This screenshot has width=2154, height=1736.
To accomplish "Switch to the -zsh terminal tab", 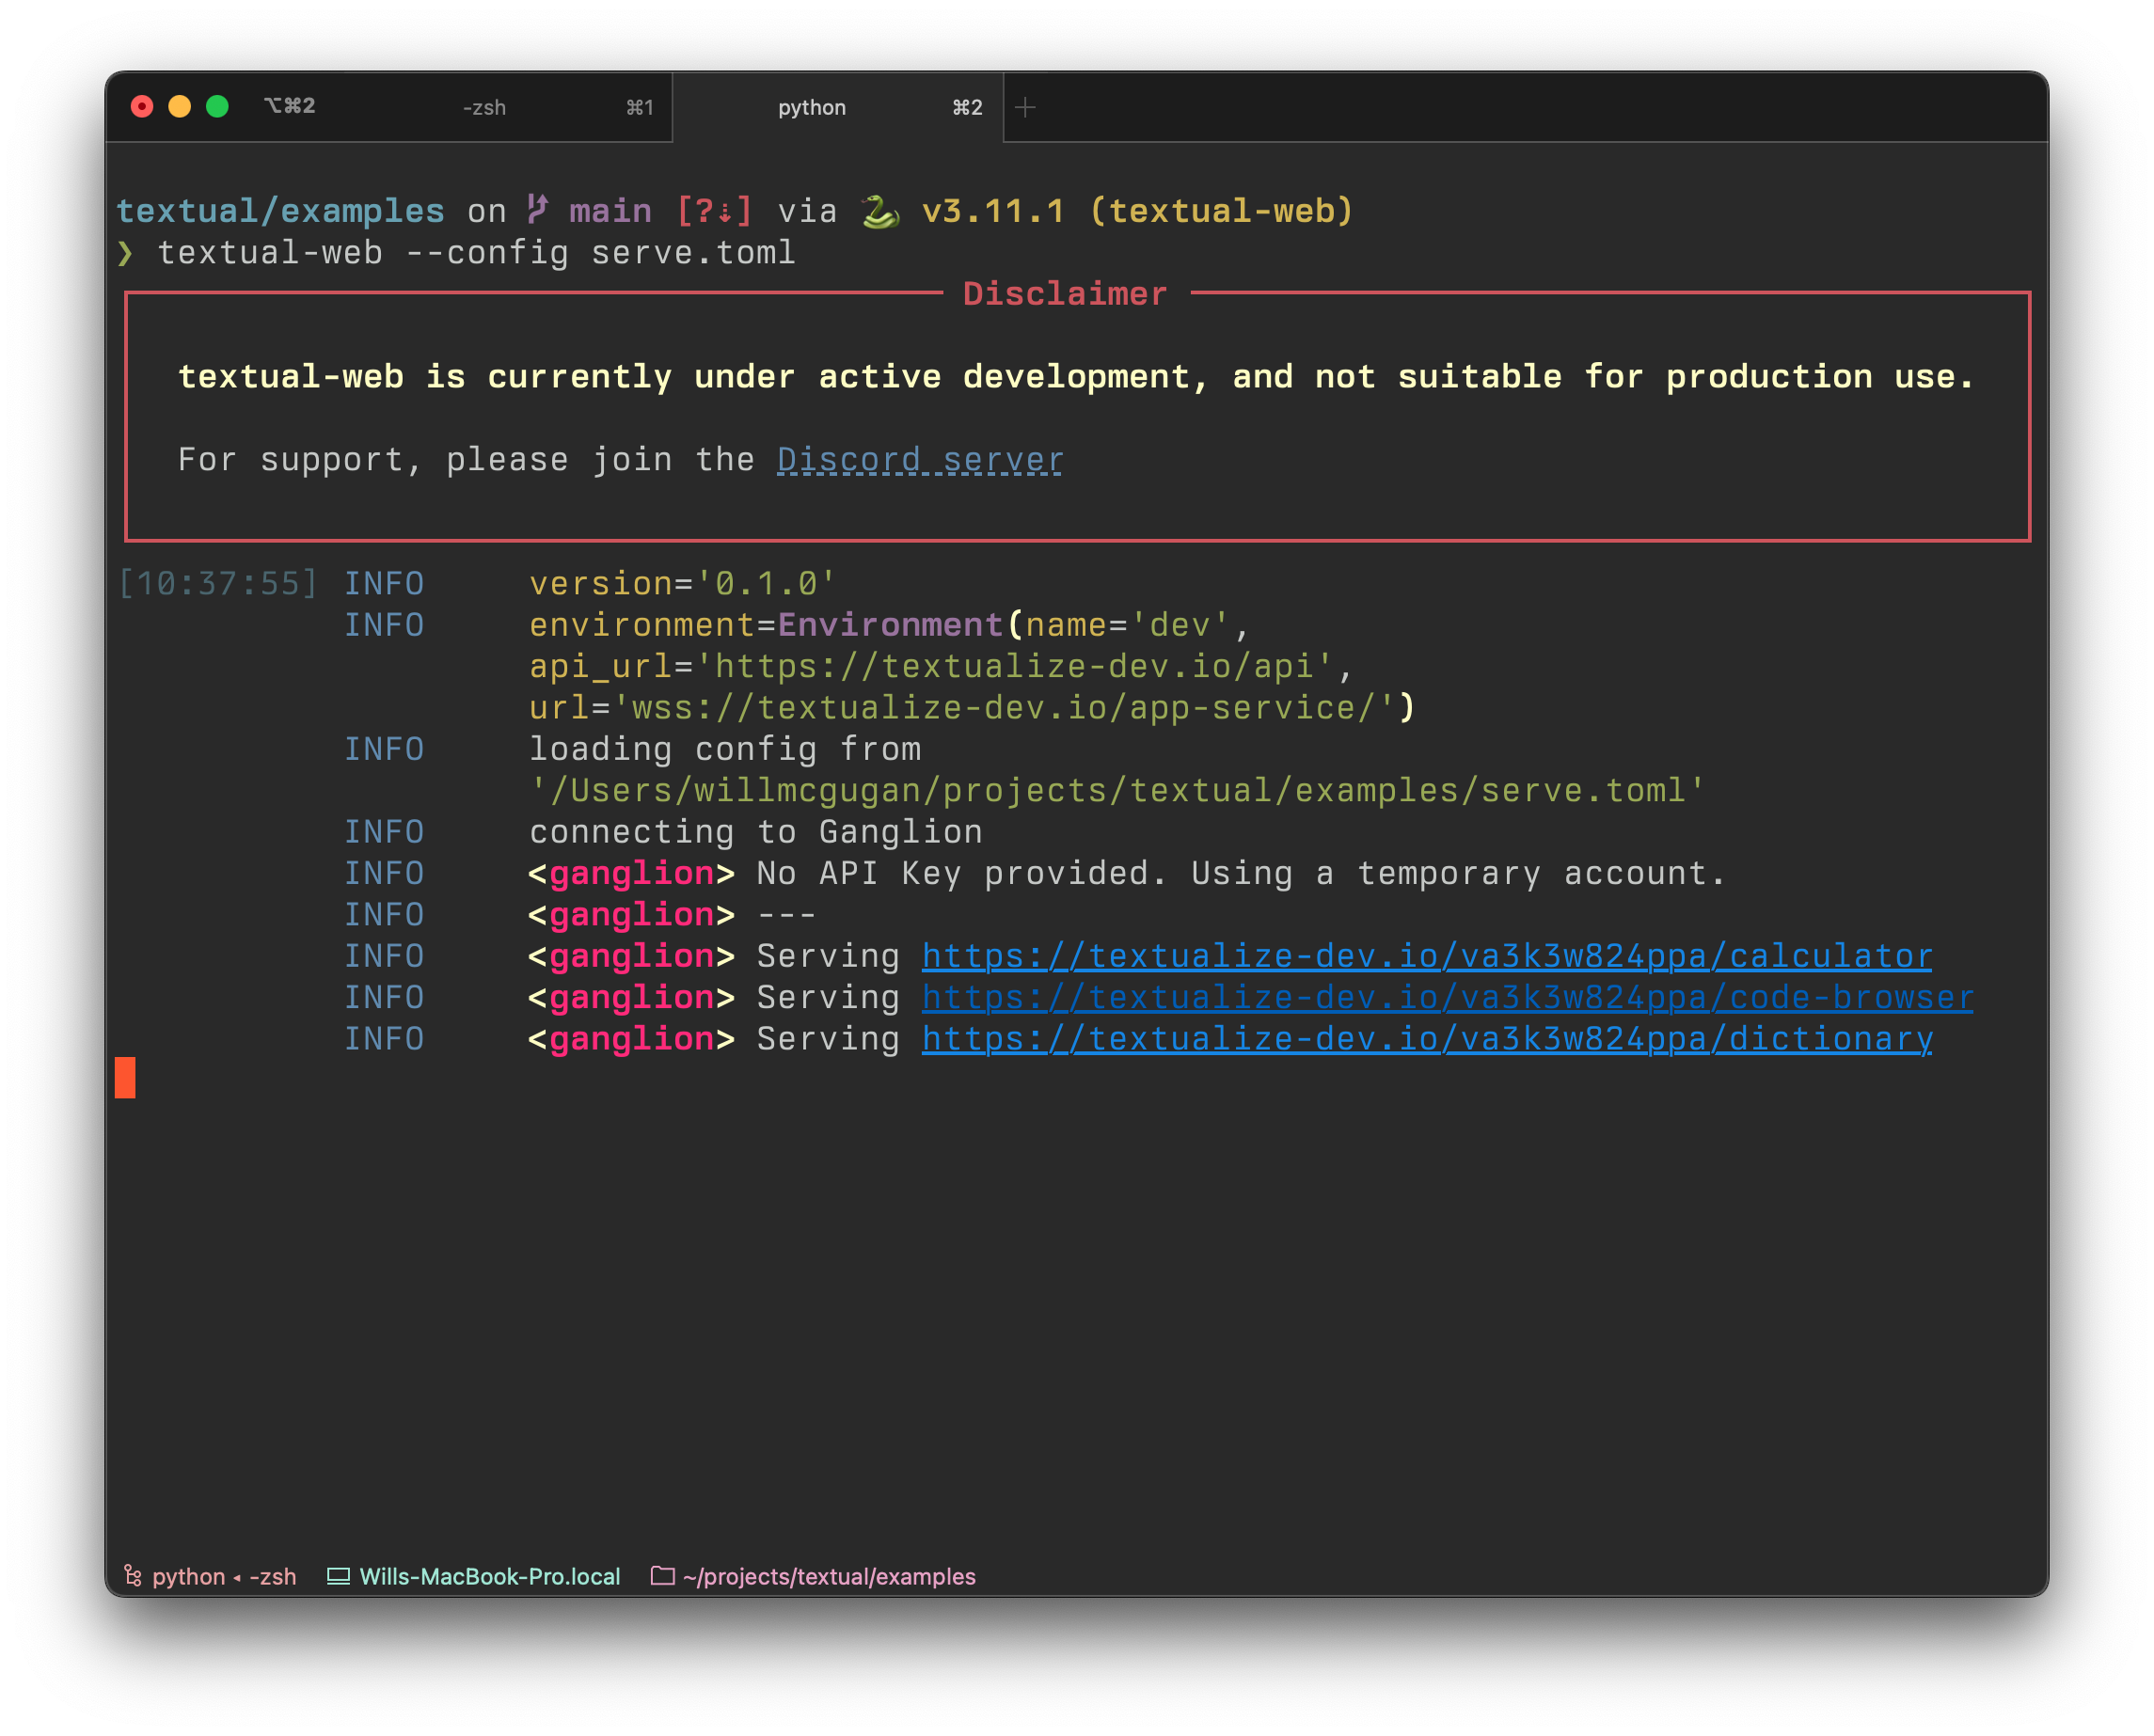I will pyautogui.click(x=484, y=107).
